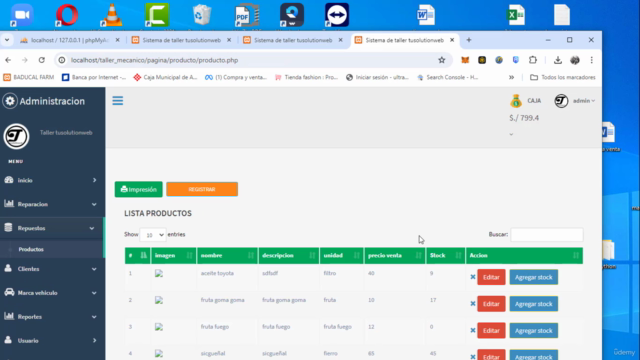Screen dimensions: 640x360
Task: Bookmark this page with the star
Action: [442, 60]
